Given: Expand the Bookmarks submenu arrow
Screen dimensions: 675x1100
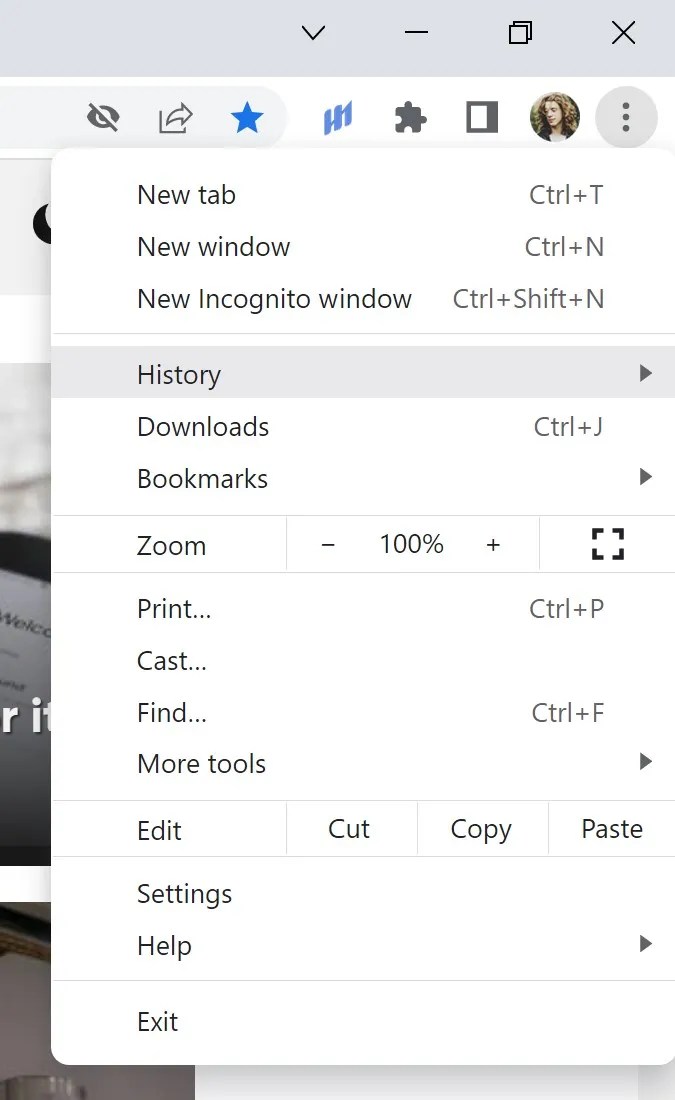Looking at the screenshot, I should (x=646, y=477).
